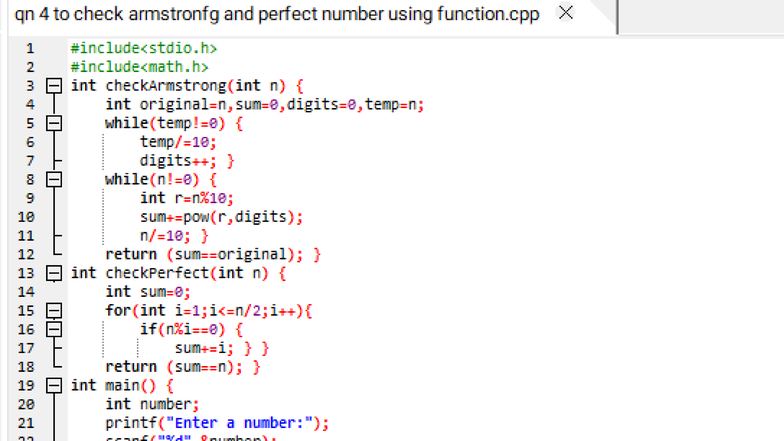Collapse the for loop fold marker
Image resolution: width=784 pixels, height=441 pixels.
click(x=56, y=311)
